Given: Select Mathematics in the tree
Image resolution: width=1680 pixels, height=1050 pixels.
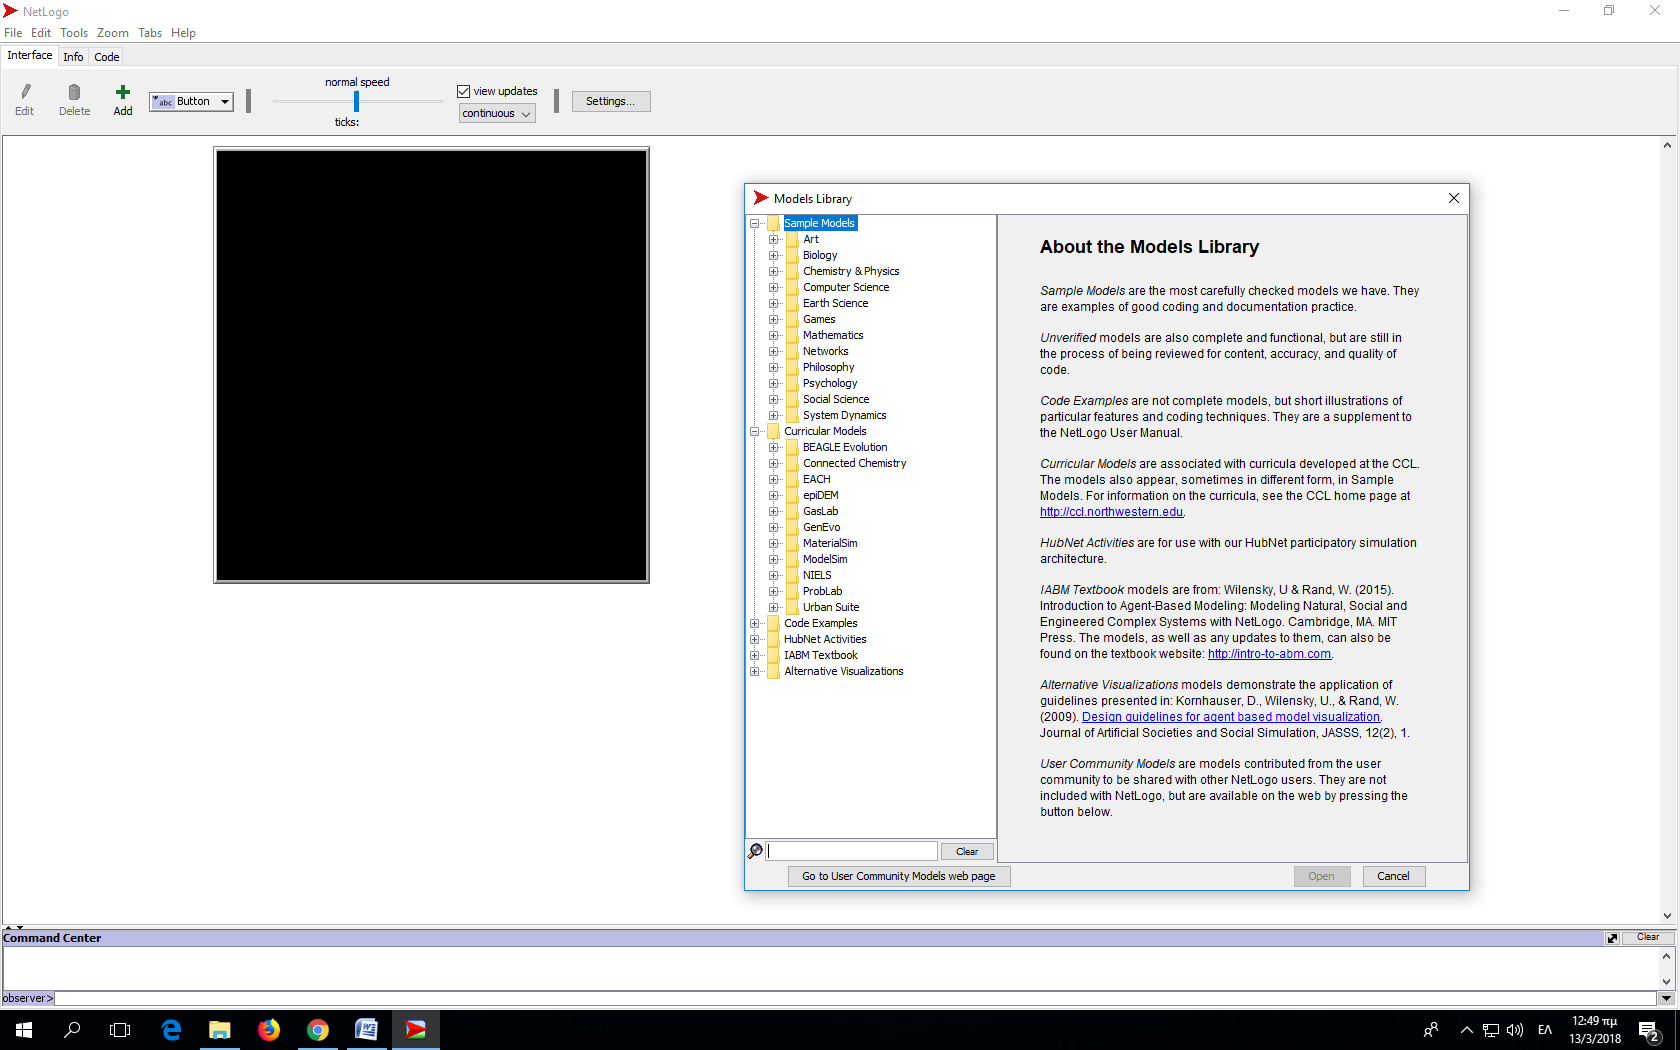Looking at the screenshot, I should pyautogui.click(x=833, y=335).
